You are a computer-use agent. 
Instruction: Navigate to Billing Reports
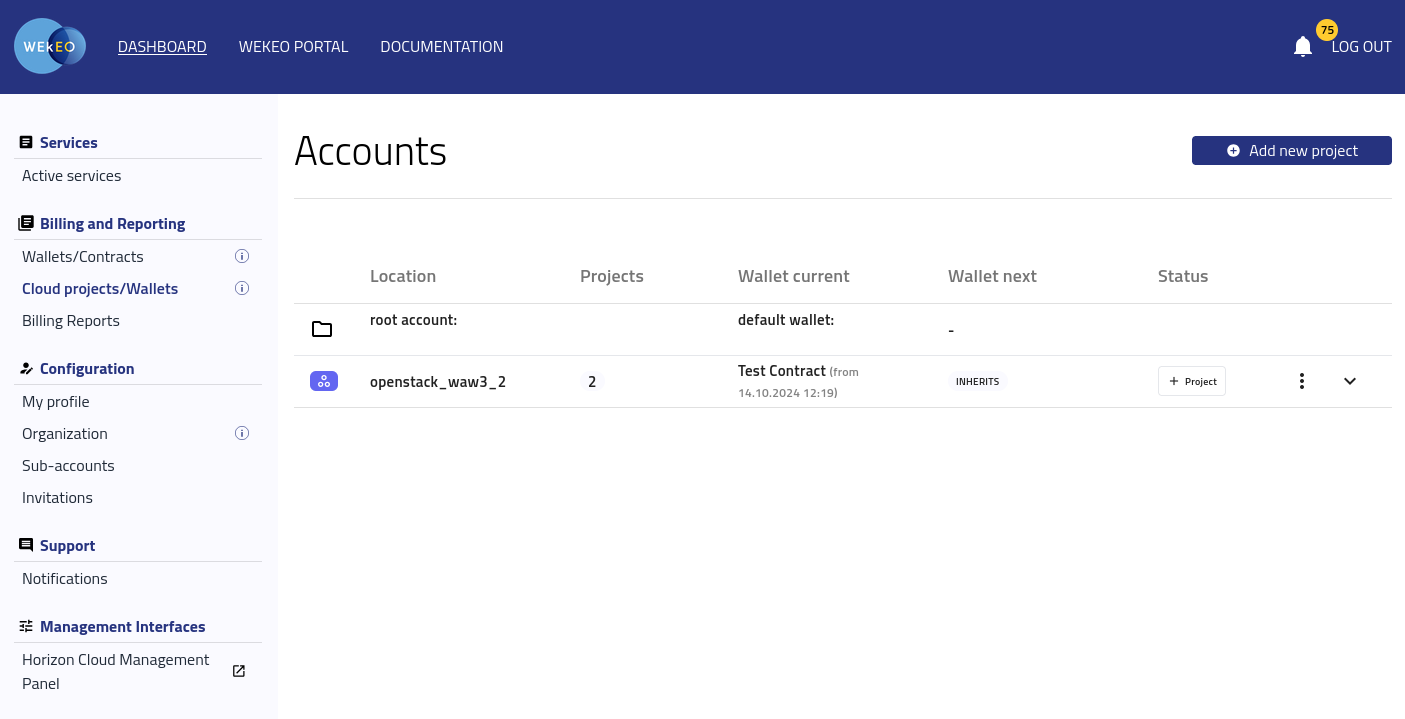pyautogui.click(x=71, y=321)
